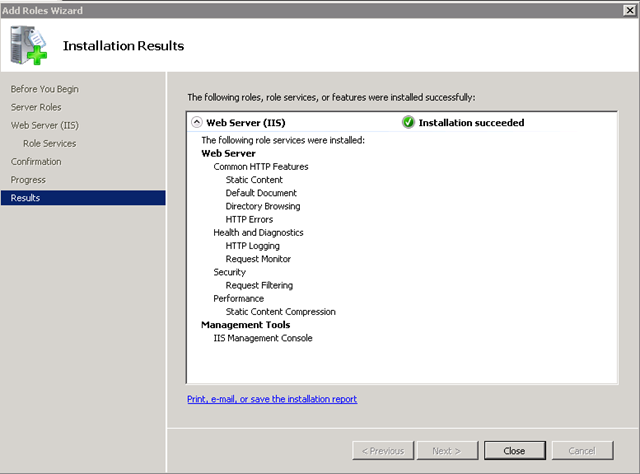The image size is (640, 474).
Task: Select the Role Services sidebar step
Action: click(x=49, y=143)
